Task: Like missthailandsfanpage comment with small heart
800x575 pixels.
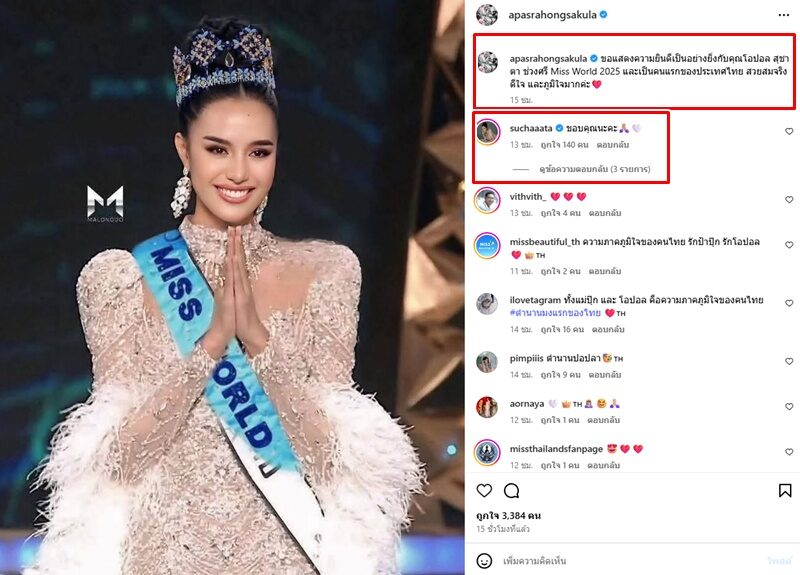Action: click(789, 452)
